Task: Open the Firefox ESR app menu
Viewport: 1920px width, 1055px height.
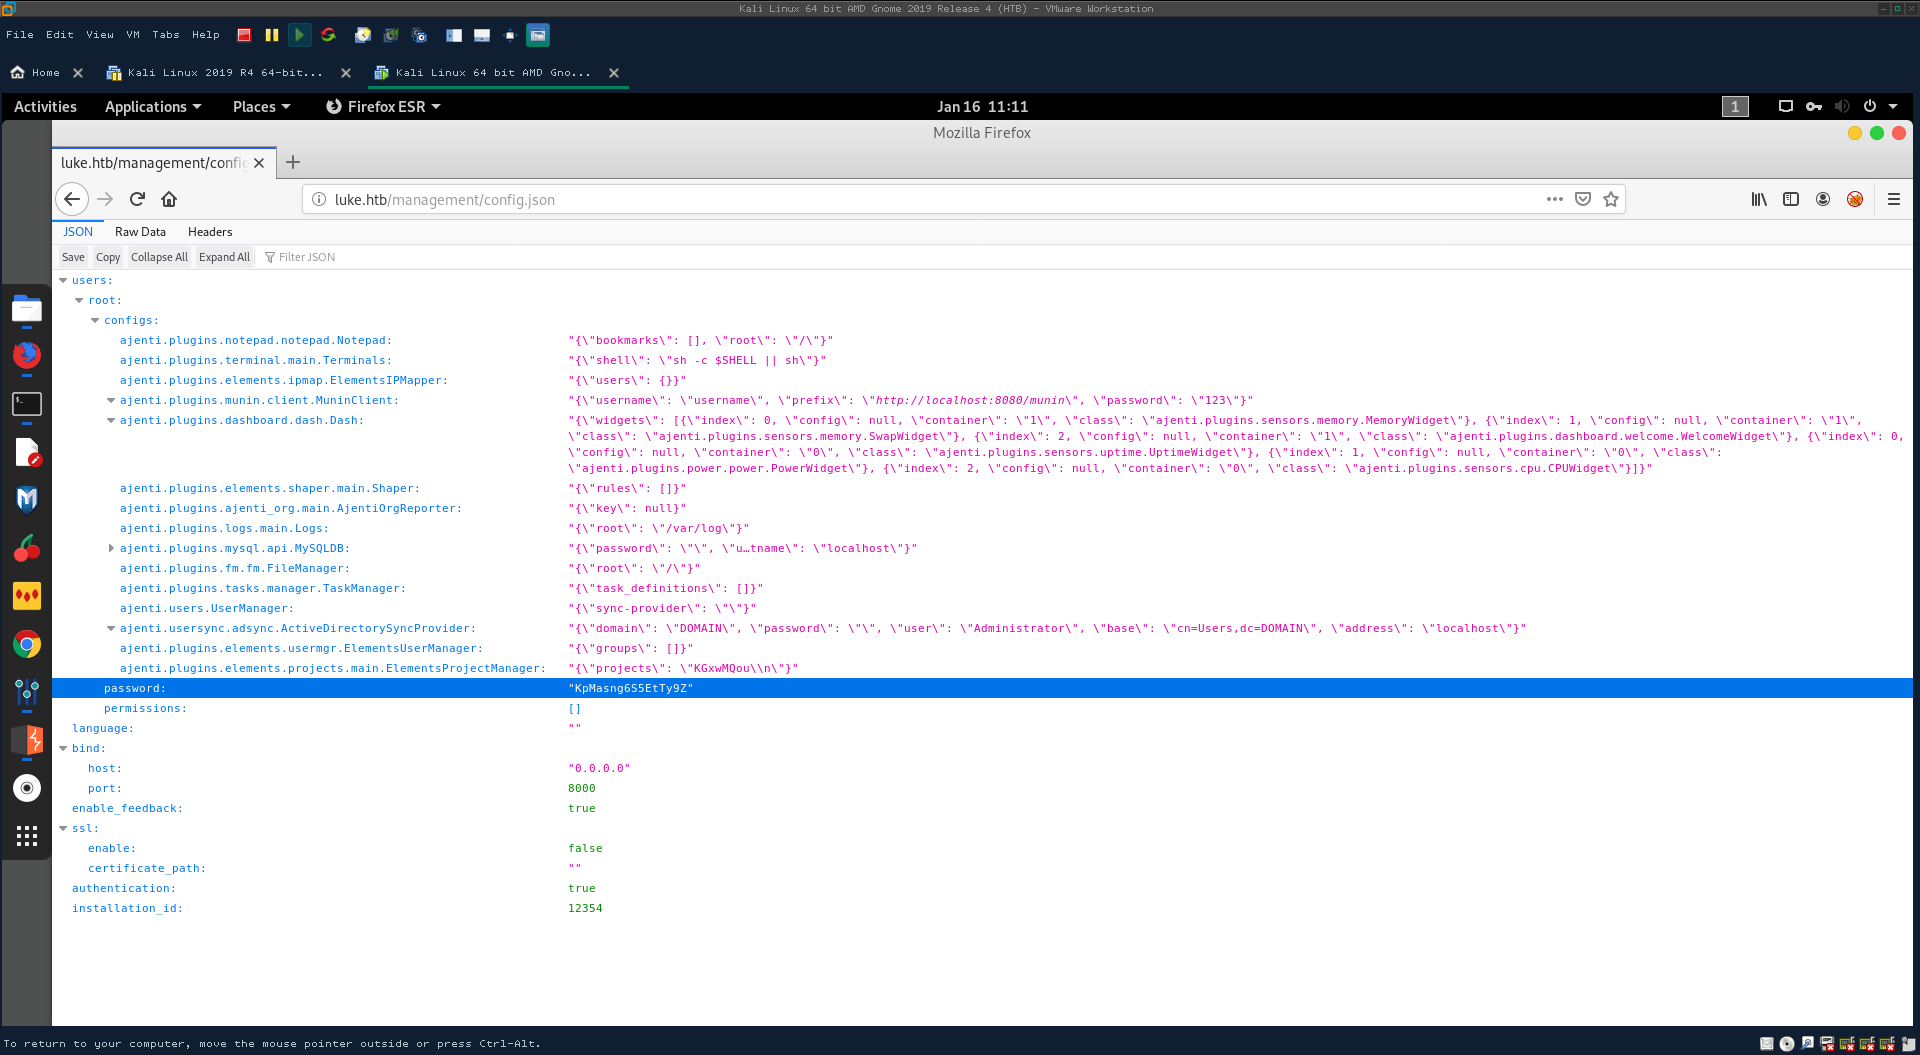Action: click(383, 106)
